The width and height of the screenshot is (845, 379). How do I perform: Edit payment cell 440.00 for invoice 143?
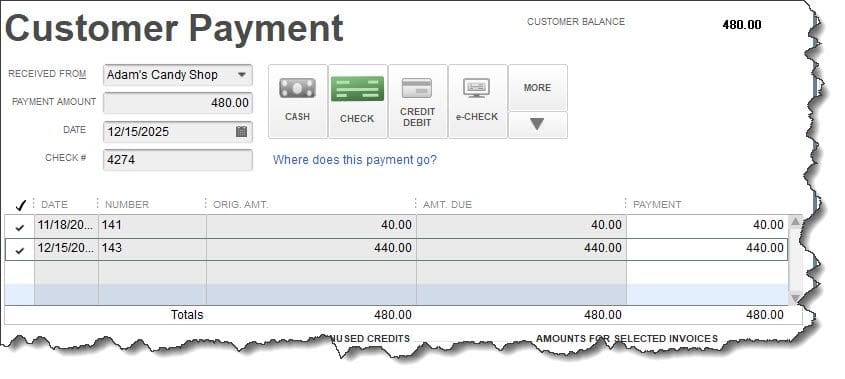click(x=707, y=249)
